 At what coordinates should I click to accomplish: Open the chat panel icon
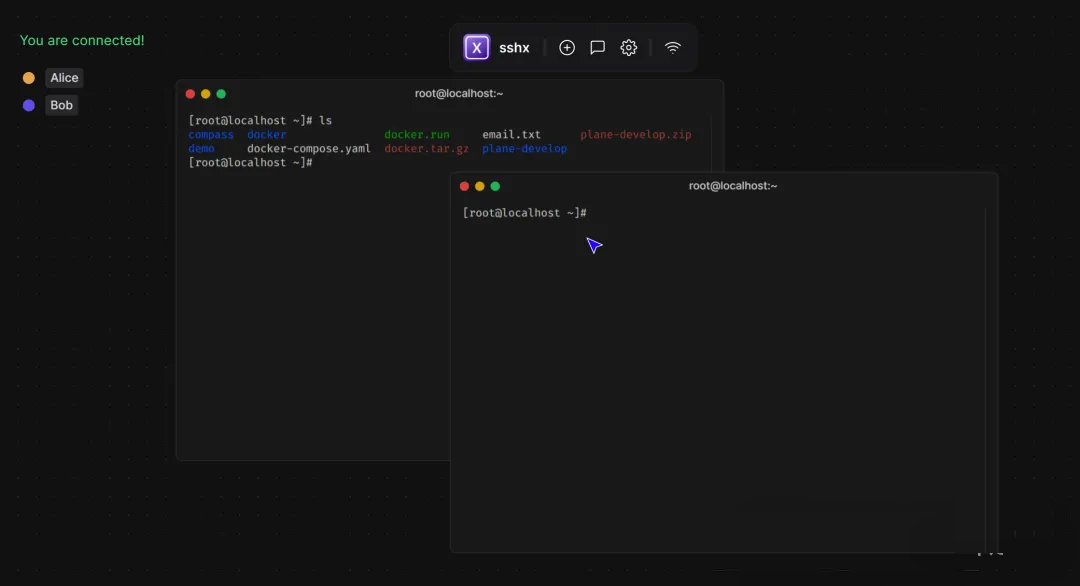(598, 47)
